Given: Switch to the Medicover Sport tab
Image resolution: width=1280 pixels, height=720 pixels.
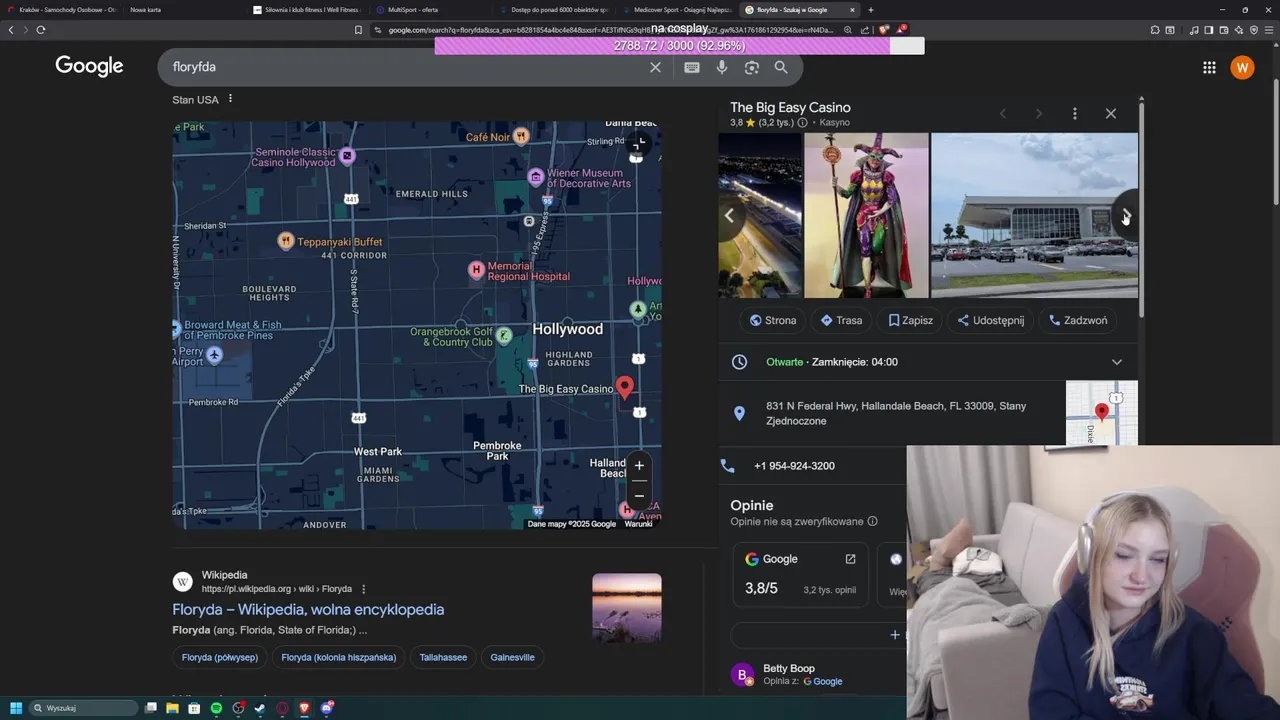Looking at the screenshot, I should click(x=675, y=10).
